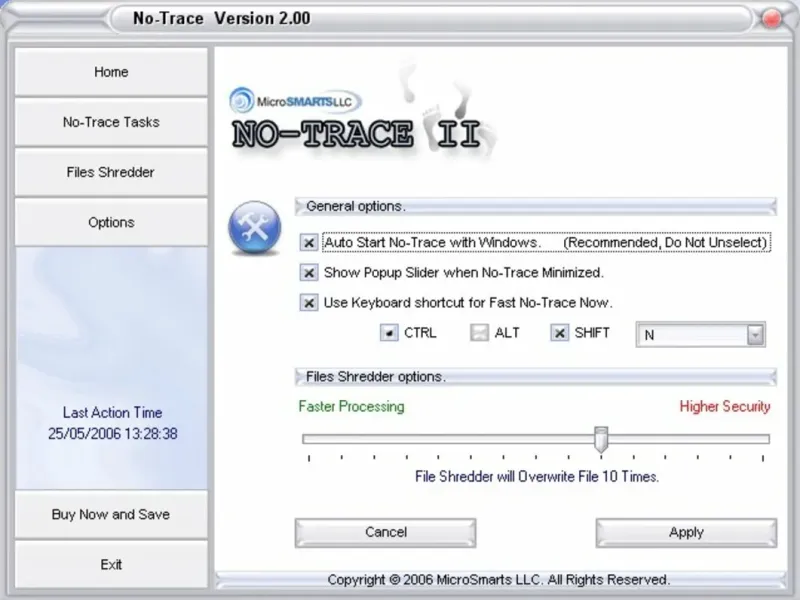Click the Faster Processing label
The height and width of the screenshot is (600, 800).
[x=352, y=407]
